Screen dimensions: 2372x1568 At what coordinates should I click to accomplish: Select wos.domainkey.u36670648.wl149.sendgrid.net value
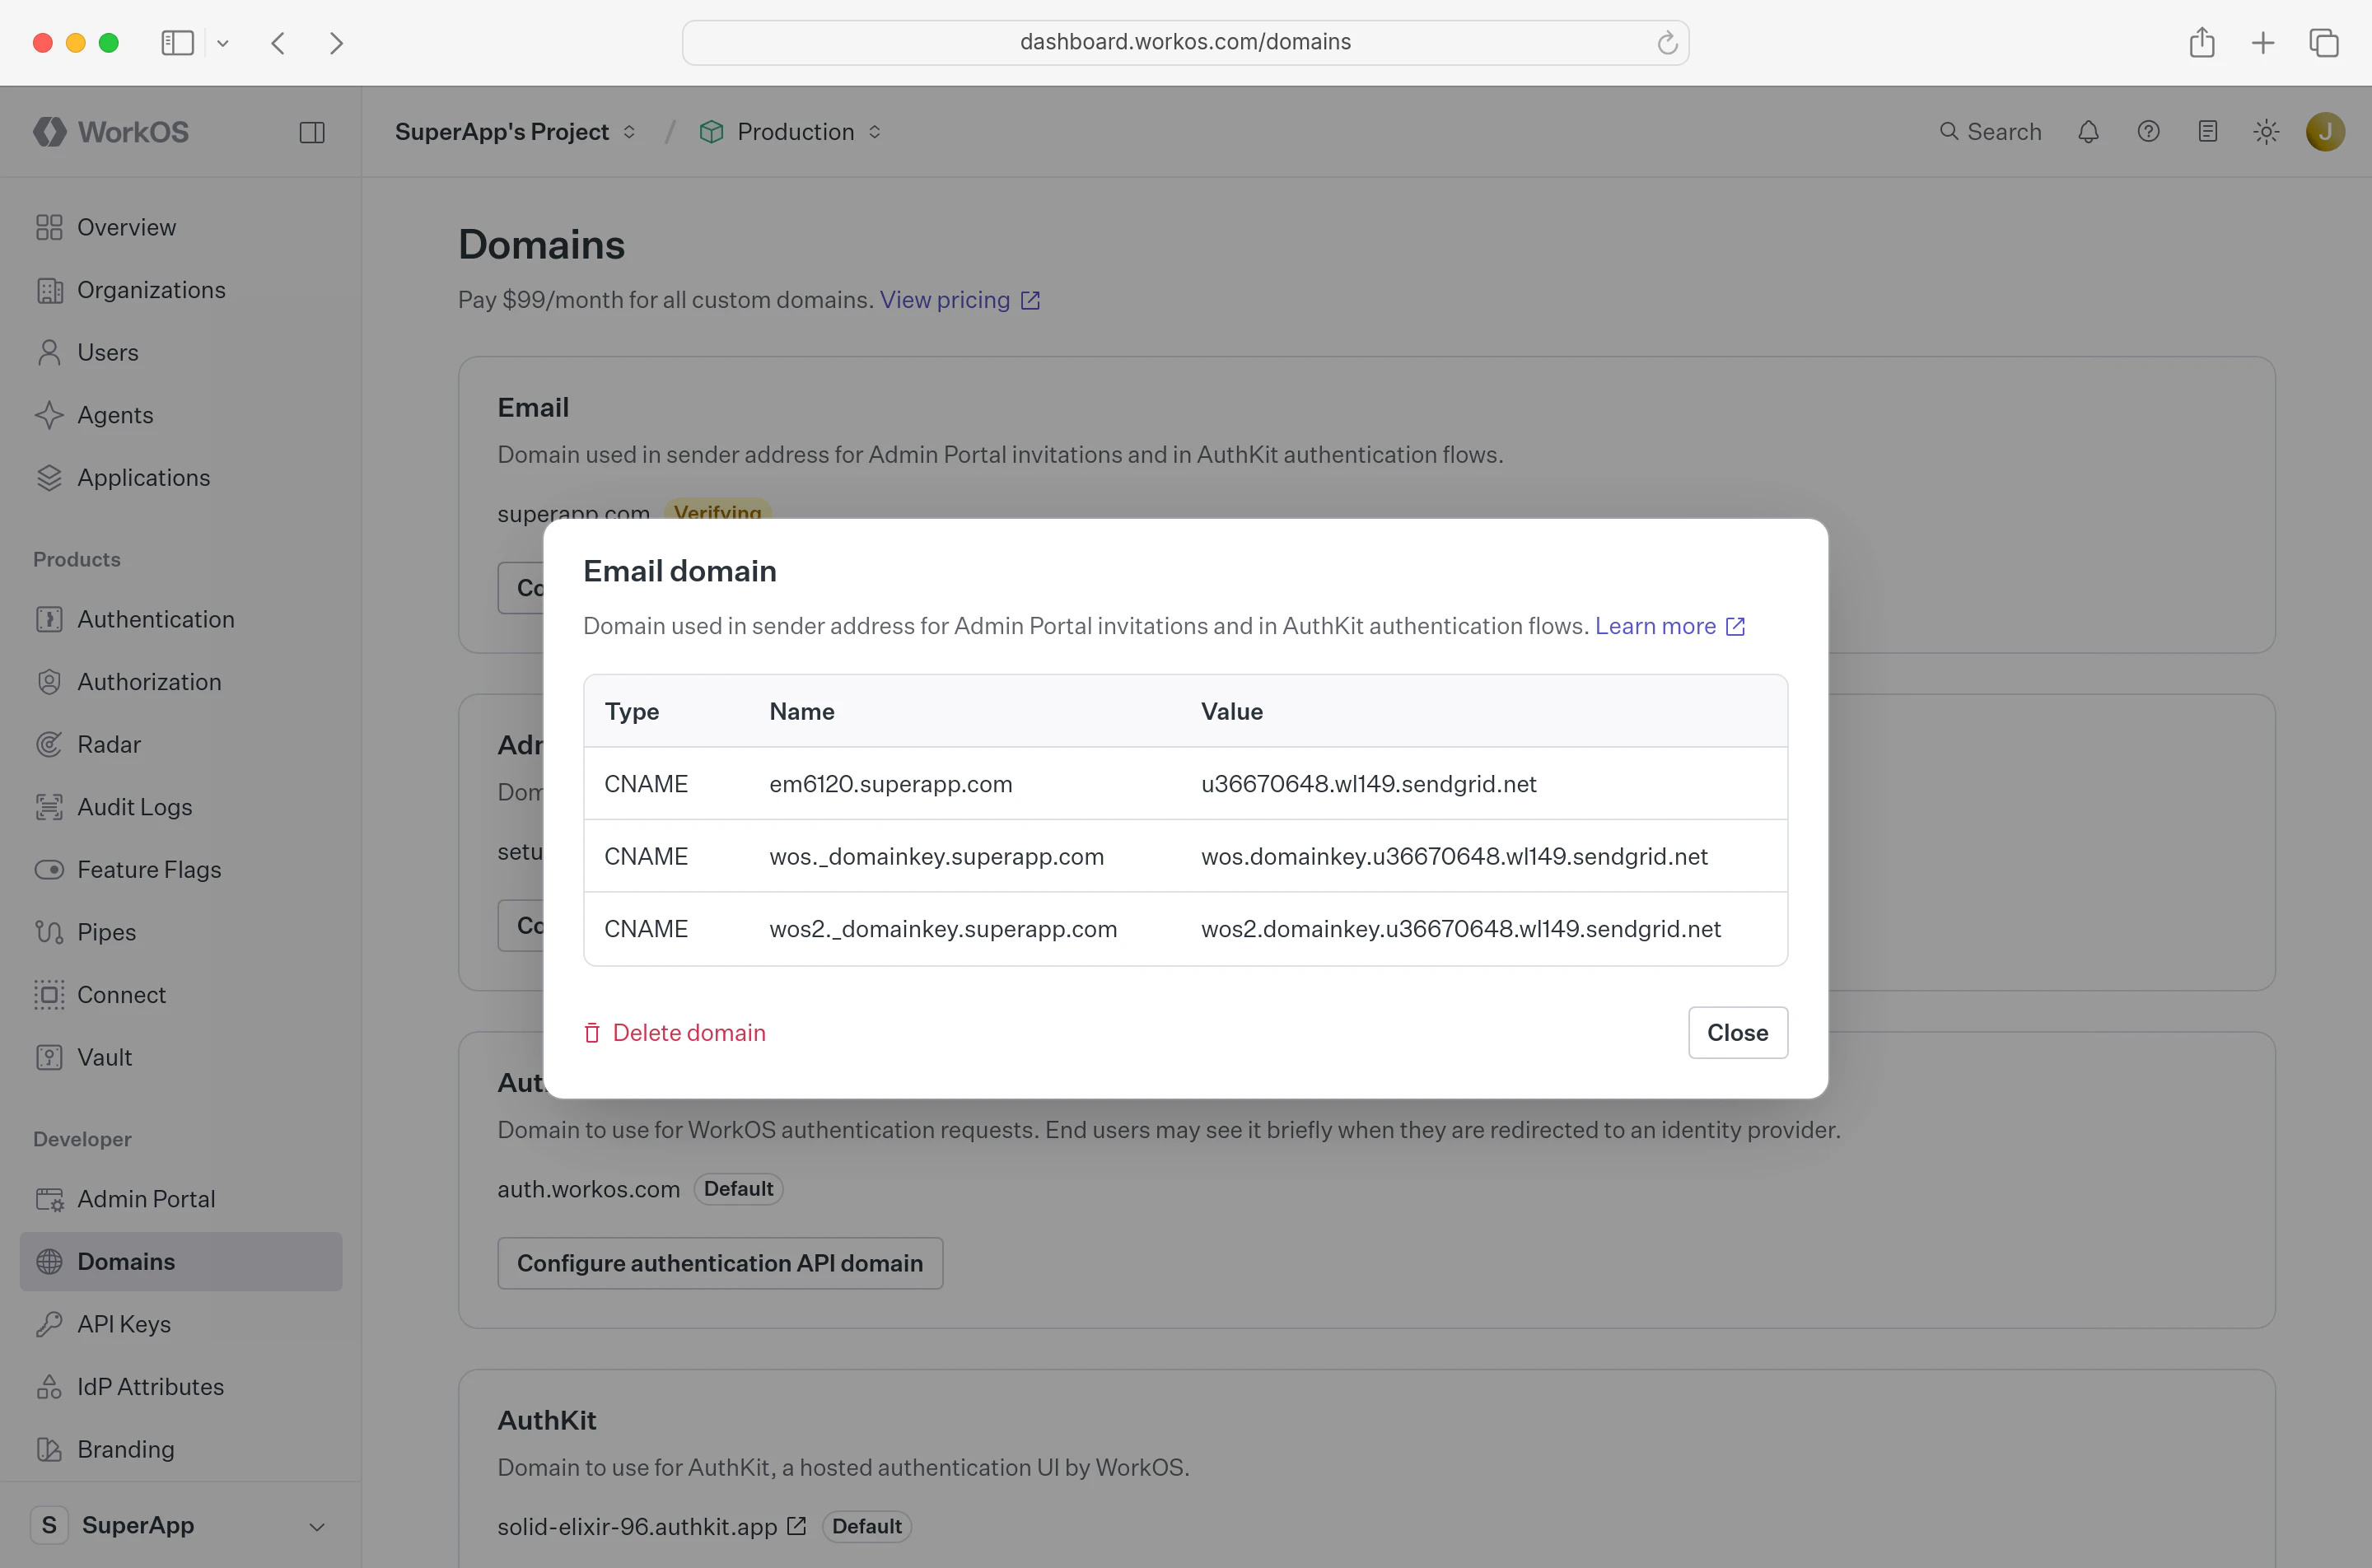click(x=1454, y=857)
